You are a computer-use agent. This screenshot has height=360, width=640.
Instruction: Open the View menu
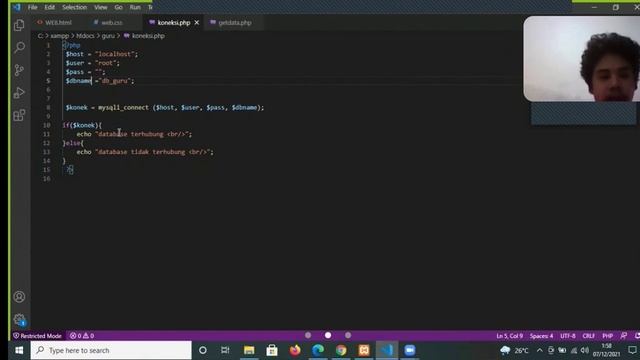[100, 7]
